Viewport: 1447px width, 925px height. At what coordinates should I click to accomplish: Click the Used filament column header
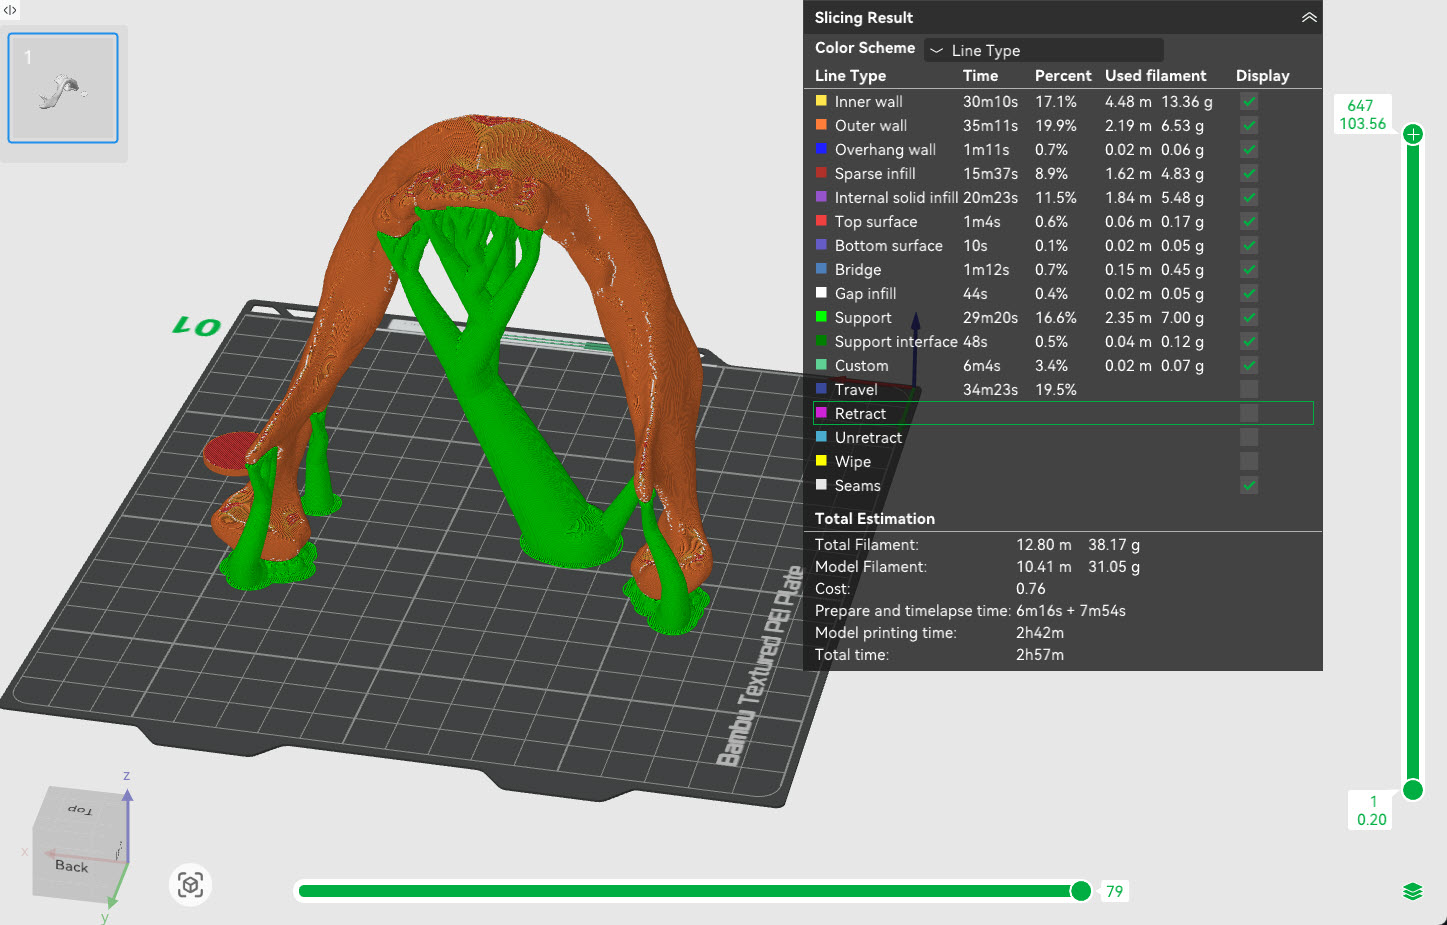pos(1155,76)
